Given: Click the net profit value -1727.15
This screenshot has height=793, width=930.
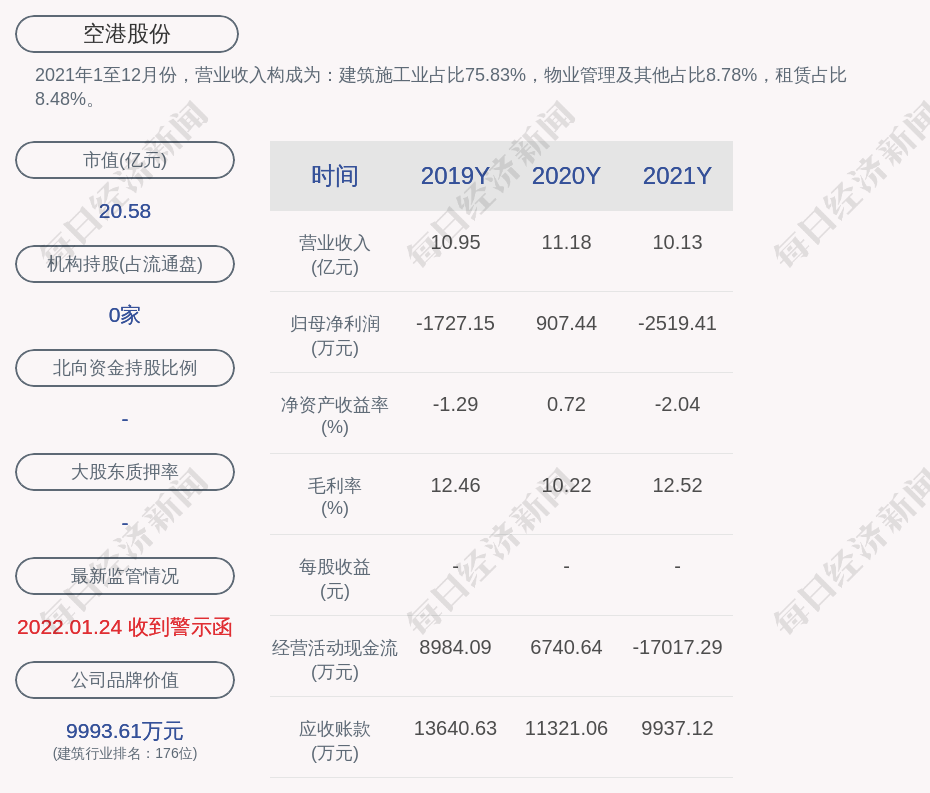Looking at the screenshot, I should (456, 323).
